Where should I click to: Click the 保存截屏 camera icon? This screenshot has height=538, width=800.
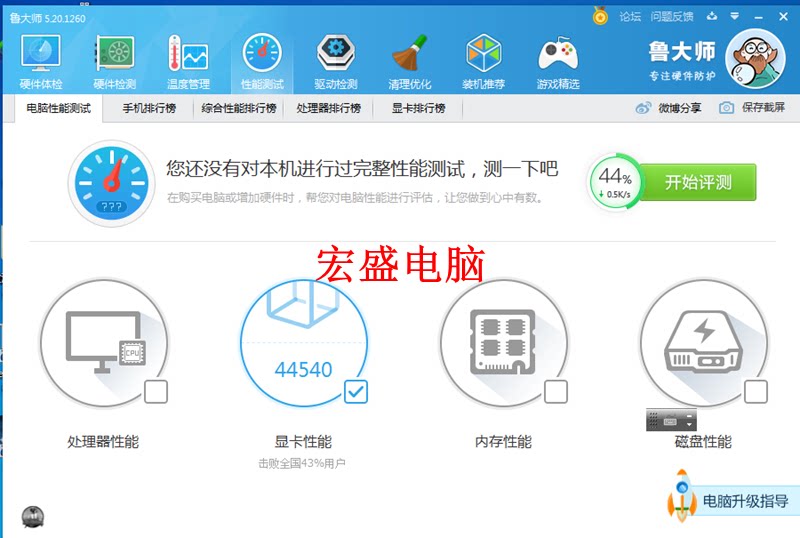(x=727, y=108)
